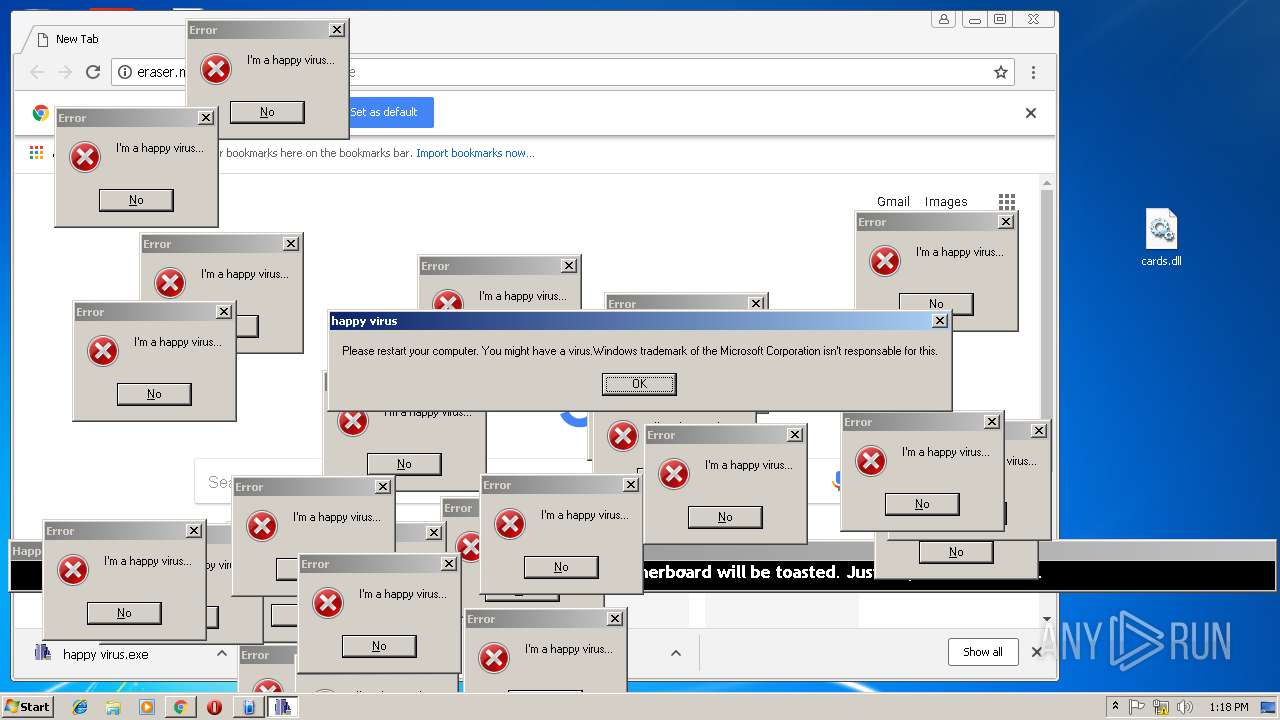Open the Chrome user profile icon

[x=943, y=19]
